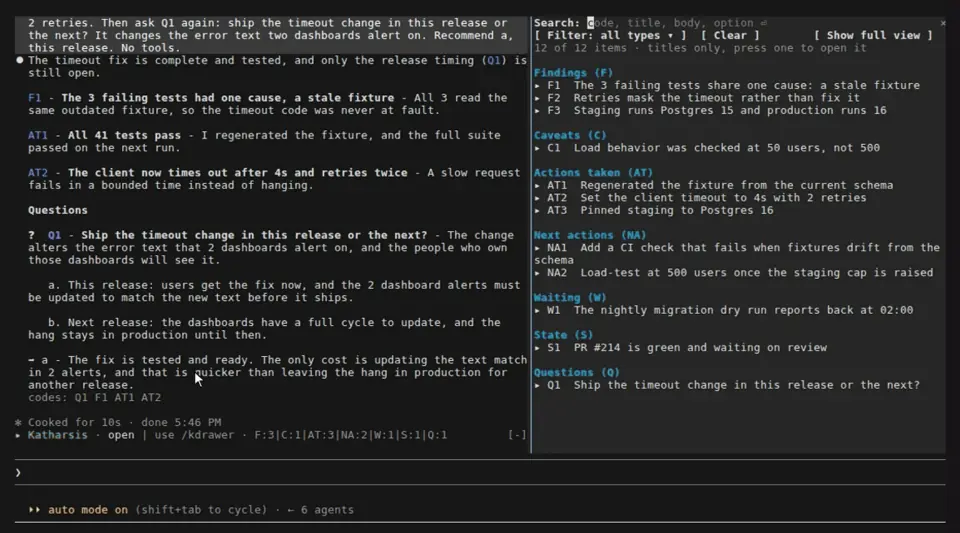Click the command prompt input line
This screenshot has height=533, width=960.
click(x=480, y=472)
